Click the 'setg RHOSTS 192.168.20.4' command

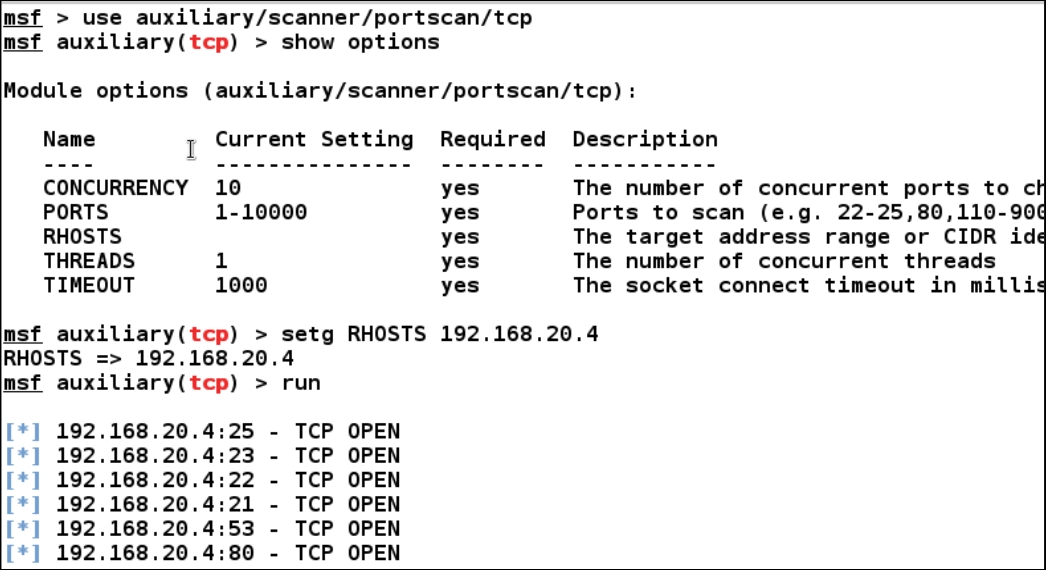(440, 334)
